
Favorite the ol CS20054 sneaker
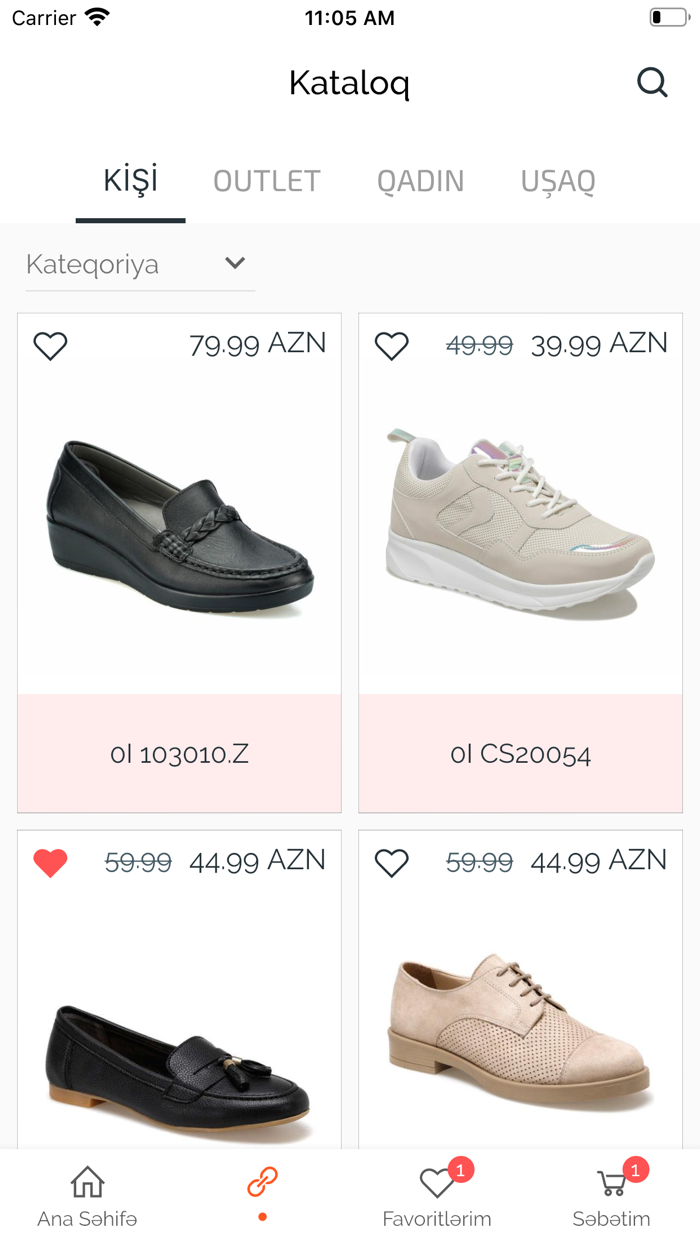pyautogui.click(x=392, y=344)
